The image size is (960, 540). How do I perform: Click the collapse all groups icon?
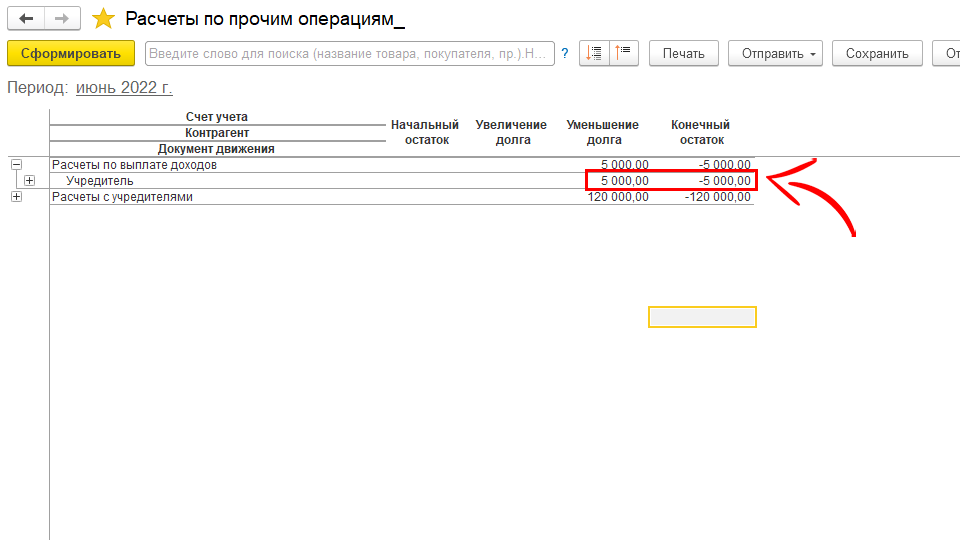(x=624, y=53)
